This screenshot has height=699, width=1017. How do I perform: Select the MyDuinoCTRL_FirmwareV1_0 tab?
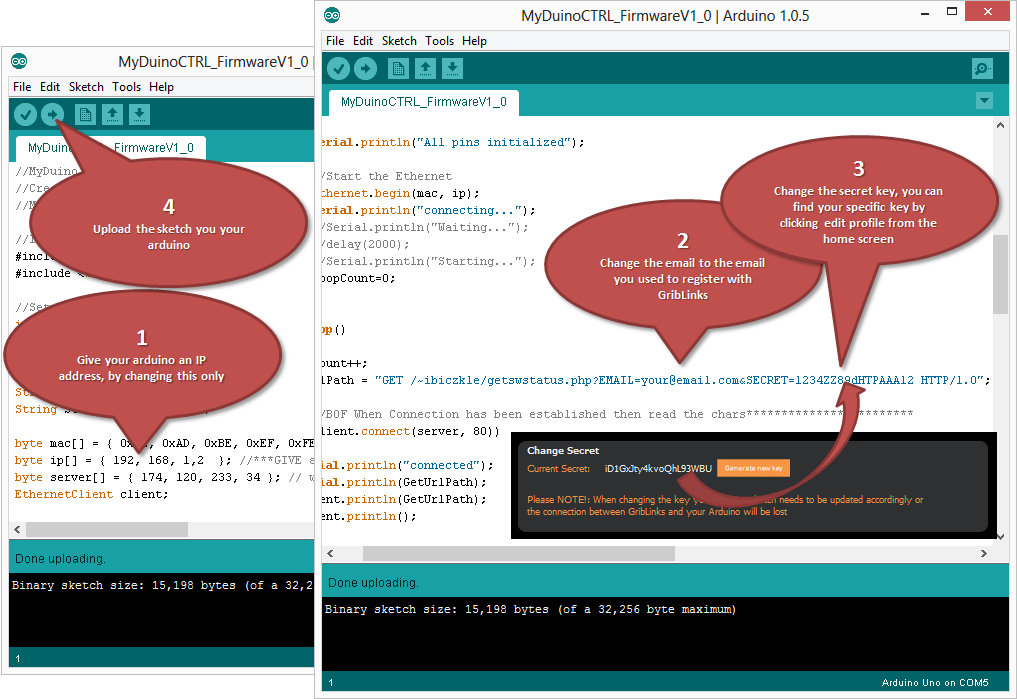point(424,102)
